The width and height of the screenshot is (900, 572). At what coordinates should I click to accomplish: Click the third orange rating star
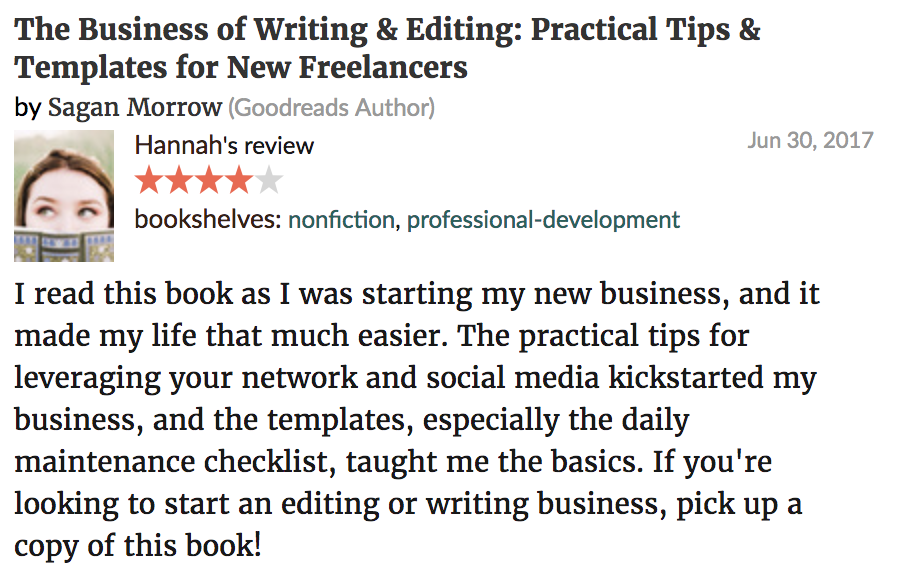[x=209, y=180]
